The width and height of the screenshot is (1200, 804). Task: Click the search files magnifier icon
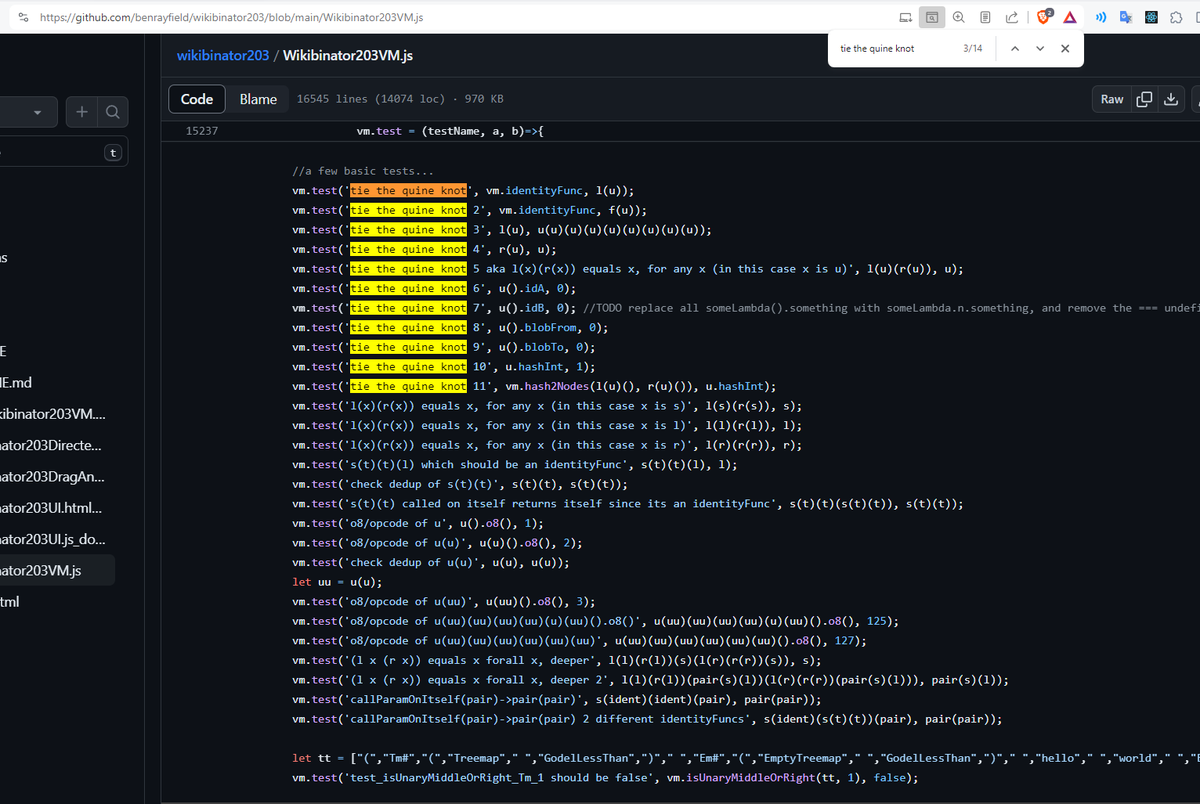click(x=113, y=112)
